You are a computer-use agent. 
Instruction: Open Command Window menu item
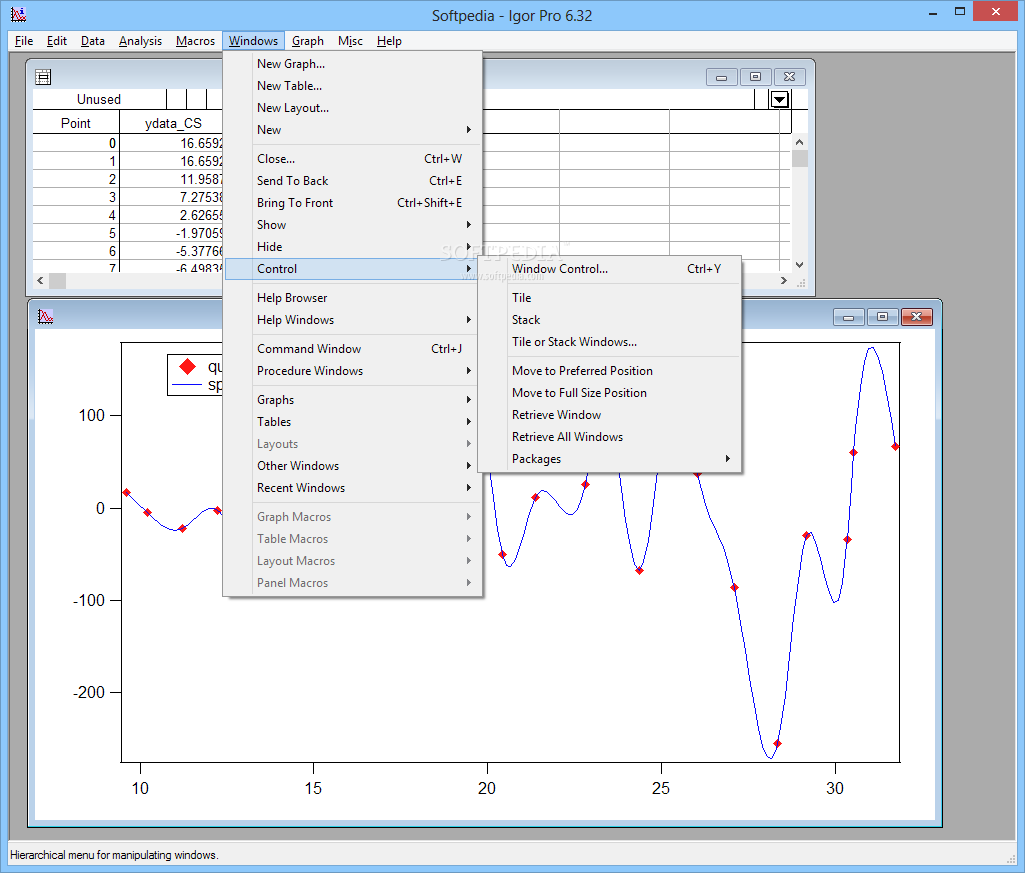[353, 349]
